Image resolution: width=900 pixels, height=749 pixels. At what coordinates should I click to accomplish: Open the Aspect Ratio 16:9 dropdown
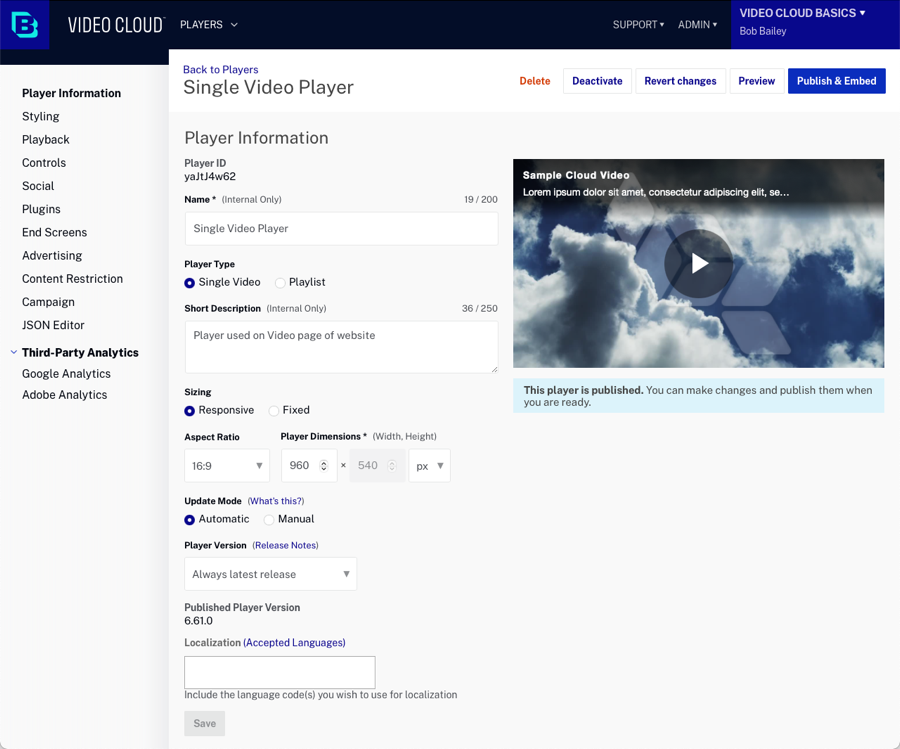(227, 465)
